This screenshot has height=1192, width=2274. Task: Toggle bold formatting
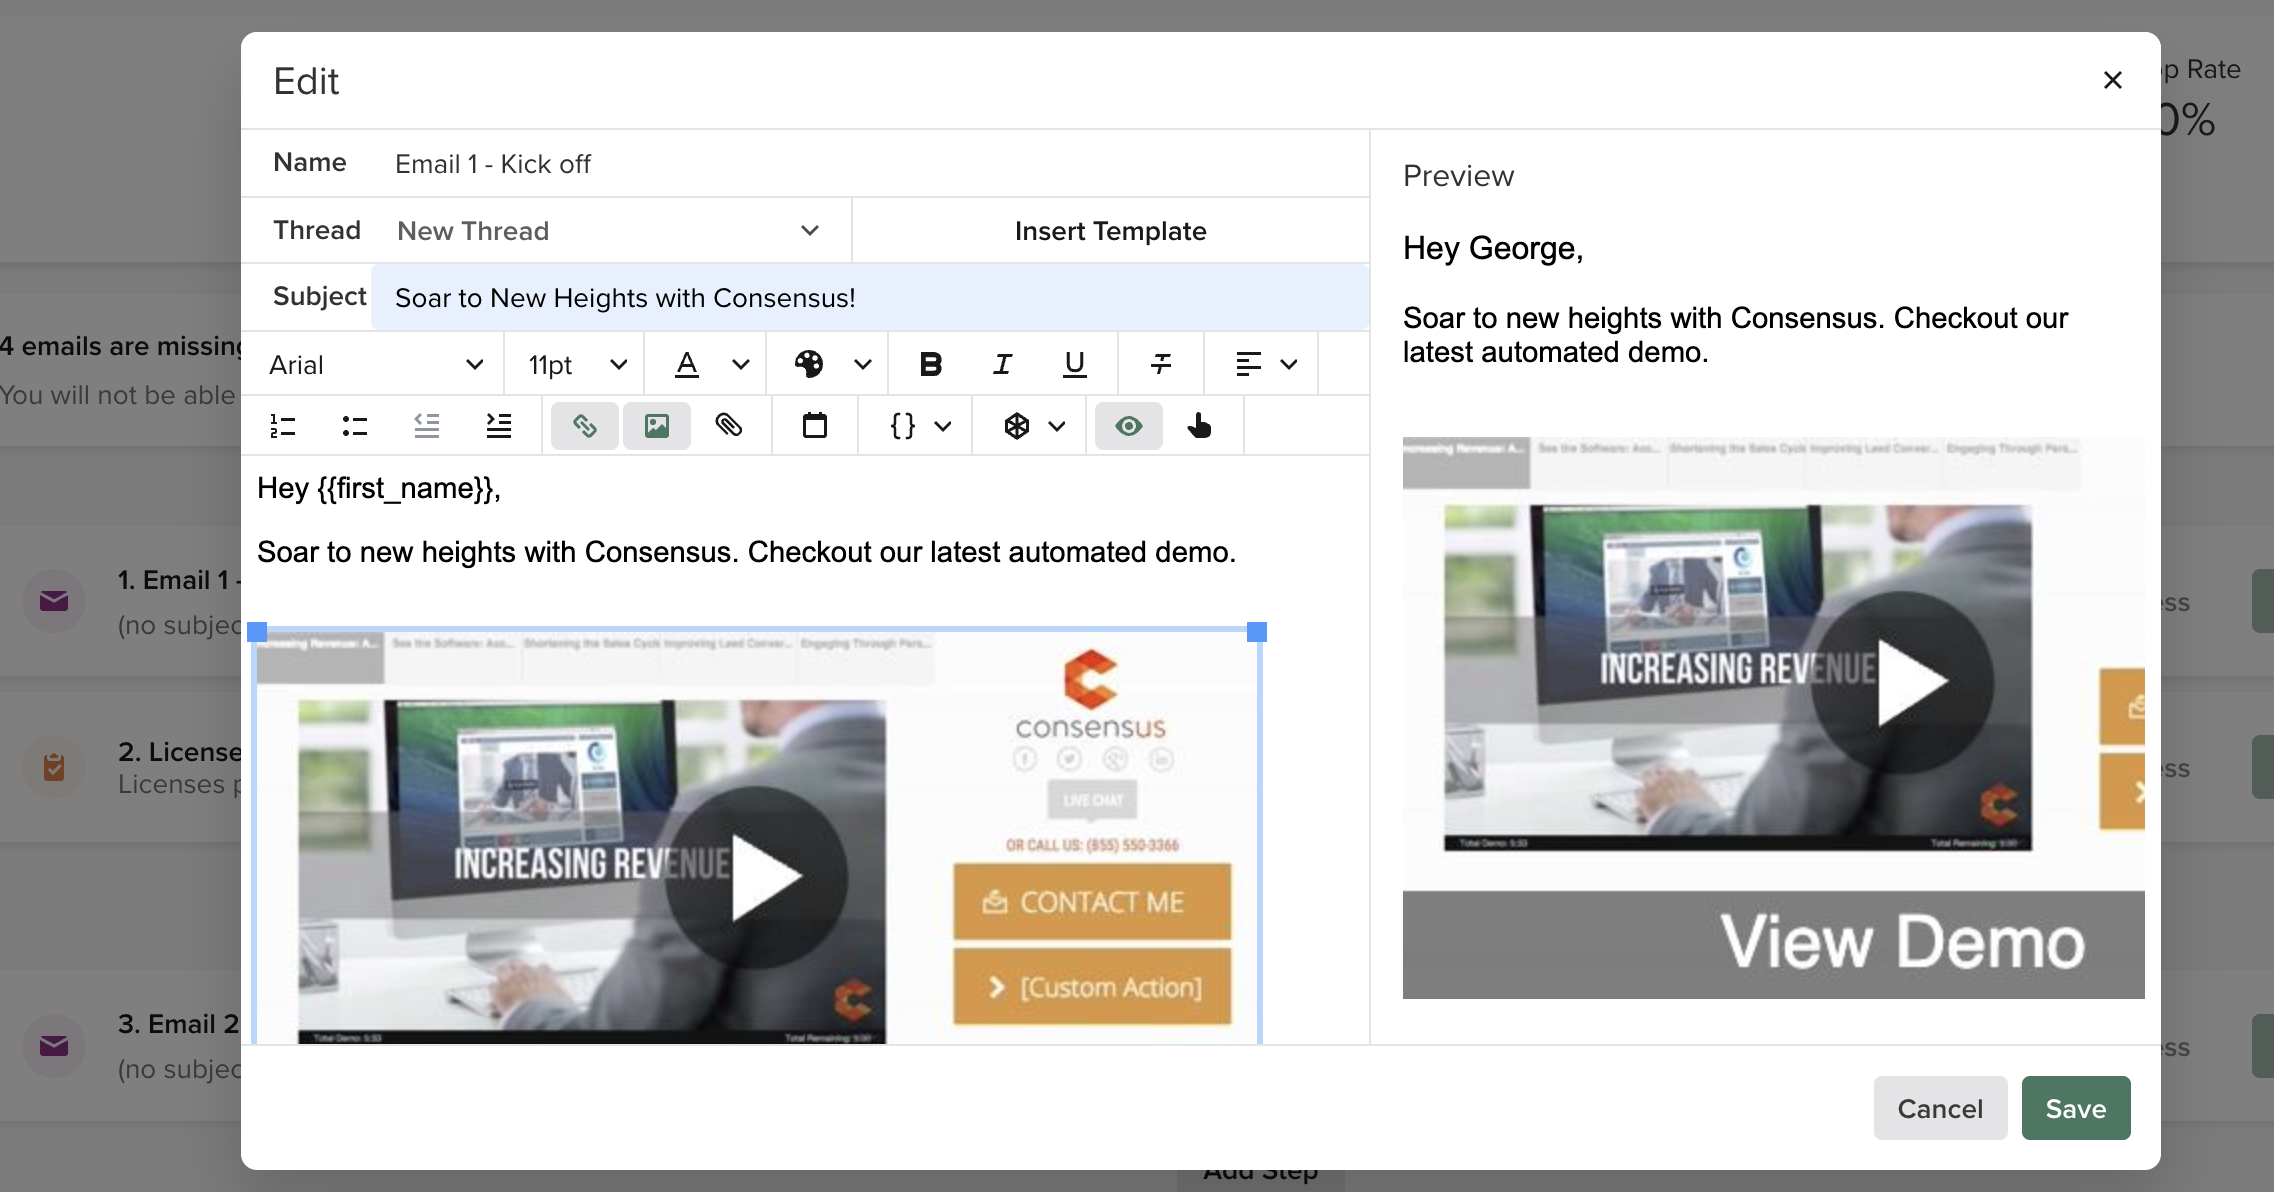(x=930, y=365)
